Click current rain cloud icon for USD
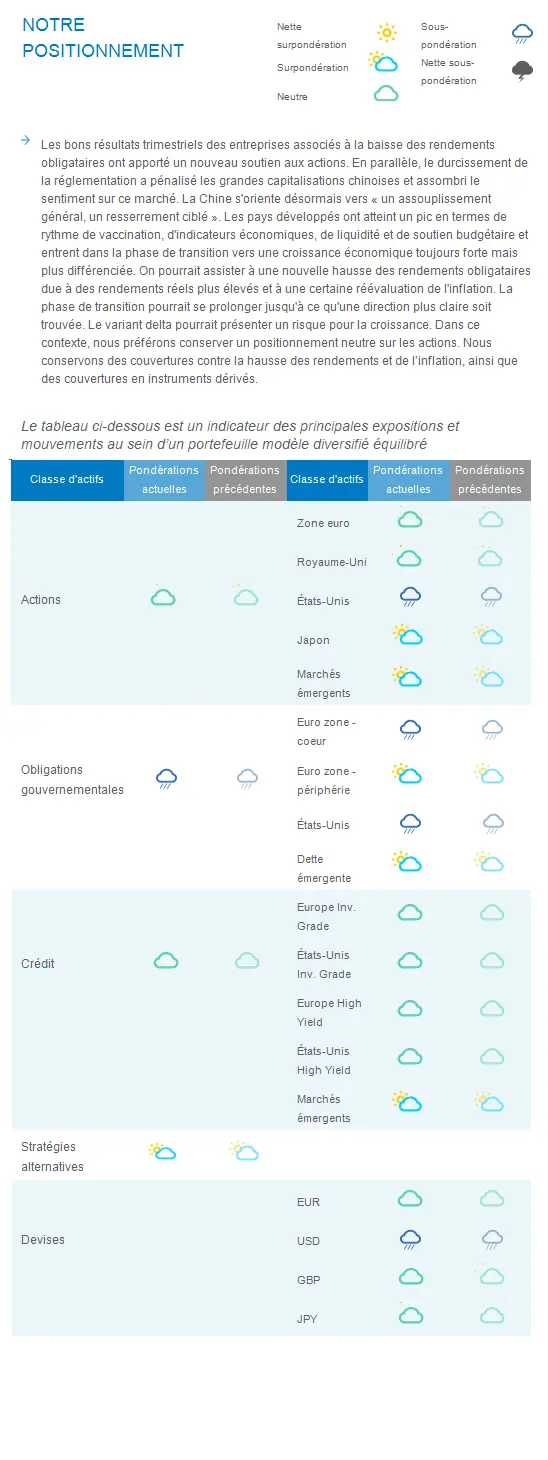548x1460 pixels. click(409, 1241)
